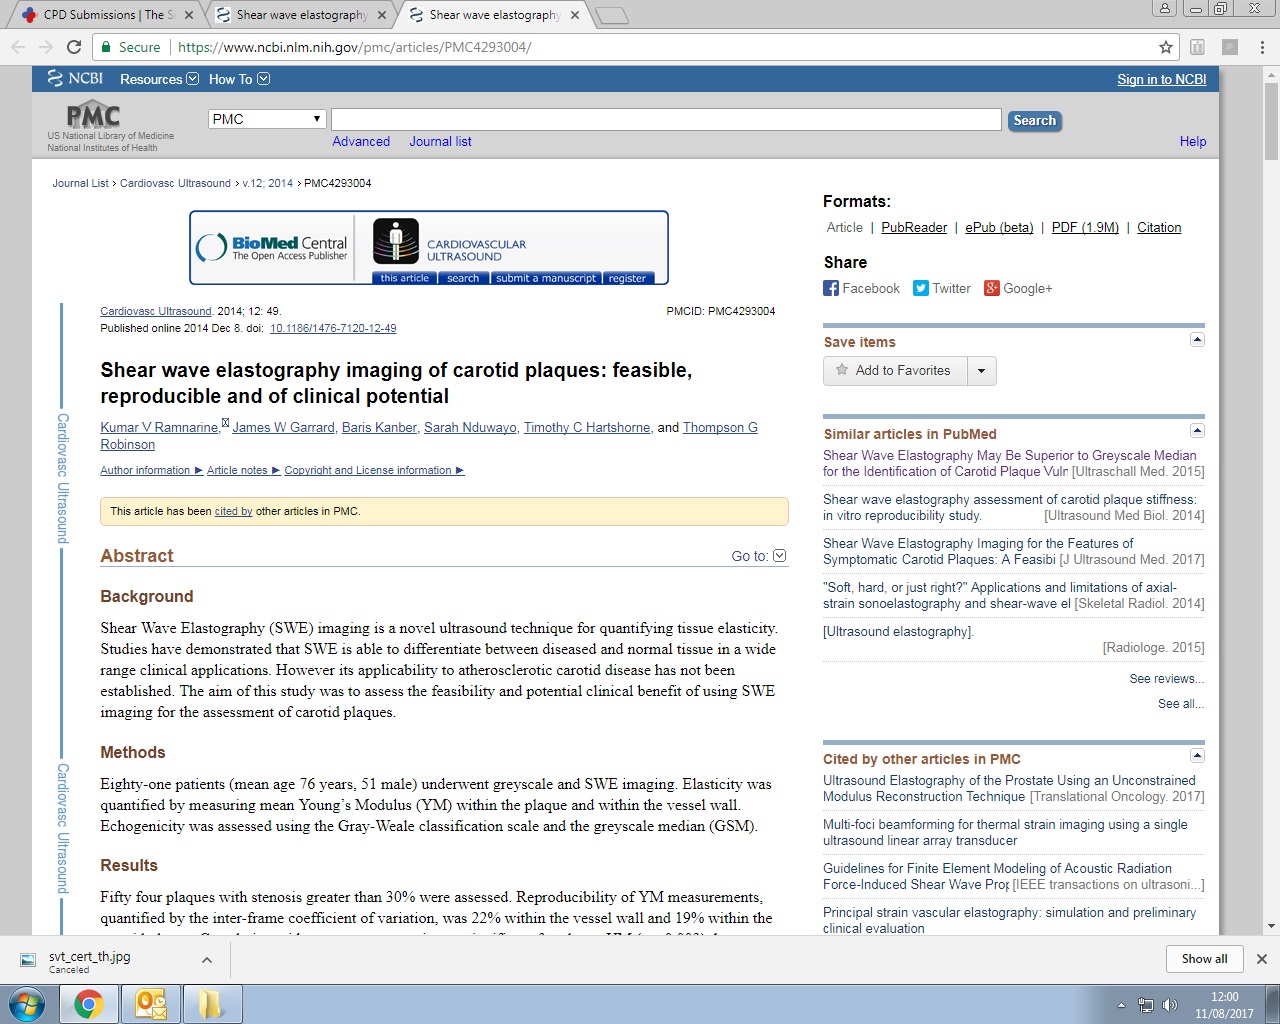
Task: Click the PMC logo
Action: (93, 116)
